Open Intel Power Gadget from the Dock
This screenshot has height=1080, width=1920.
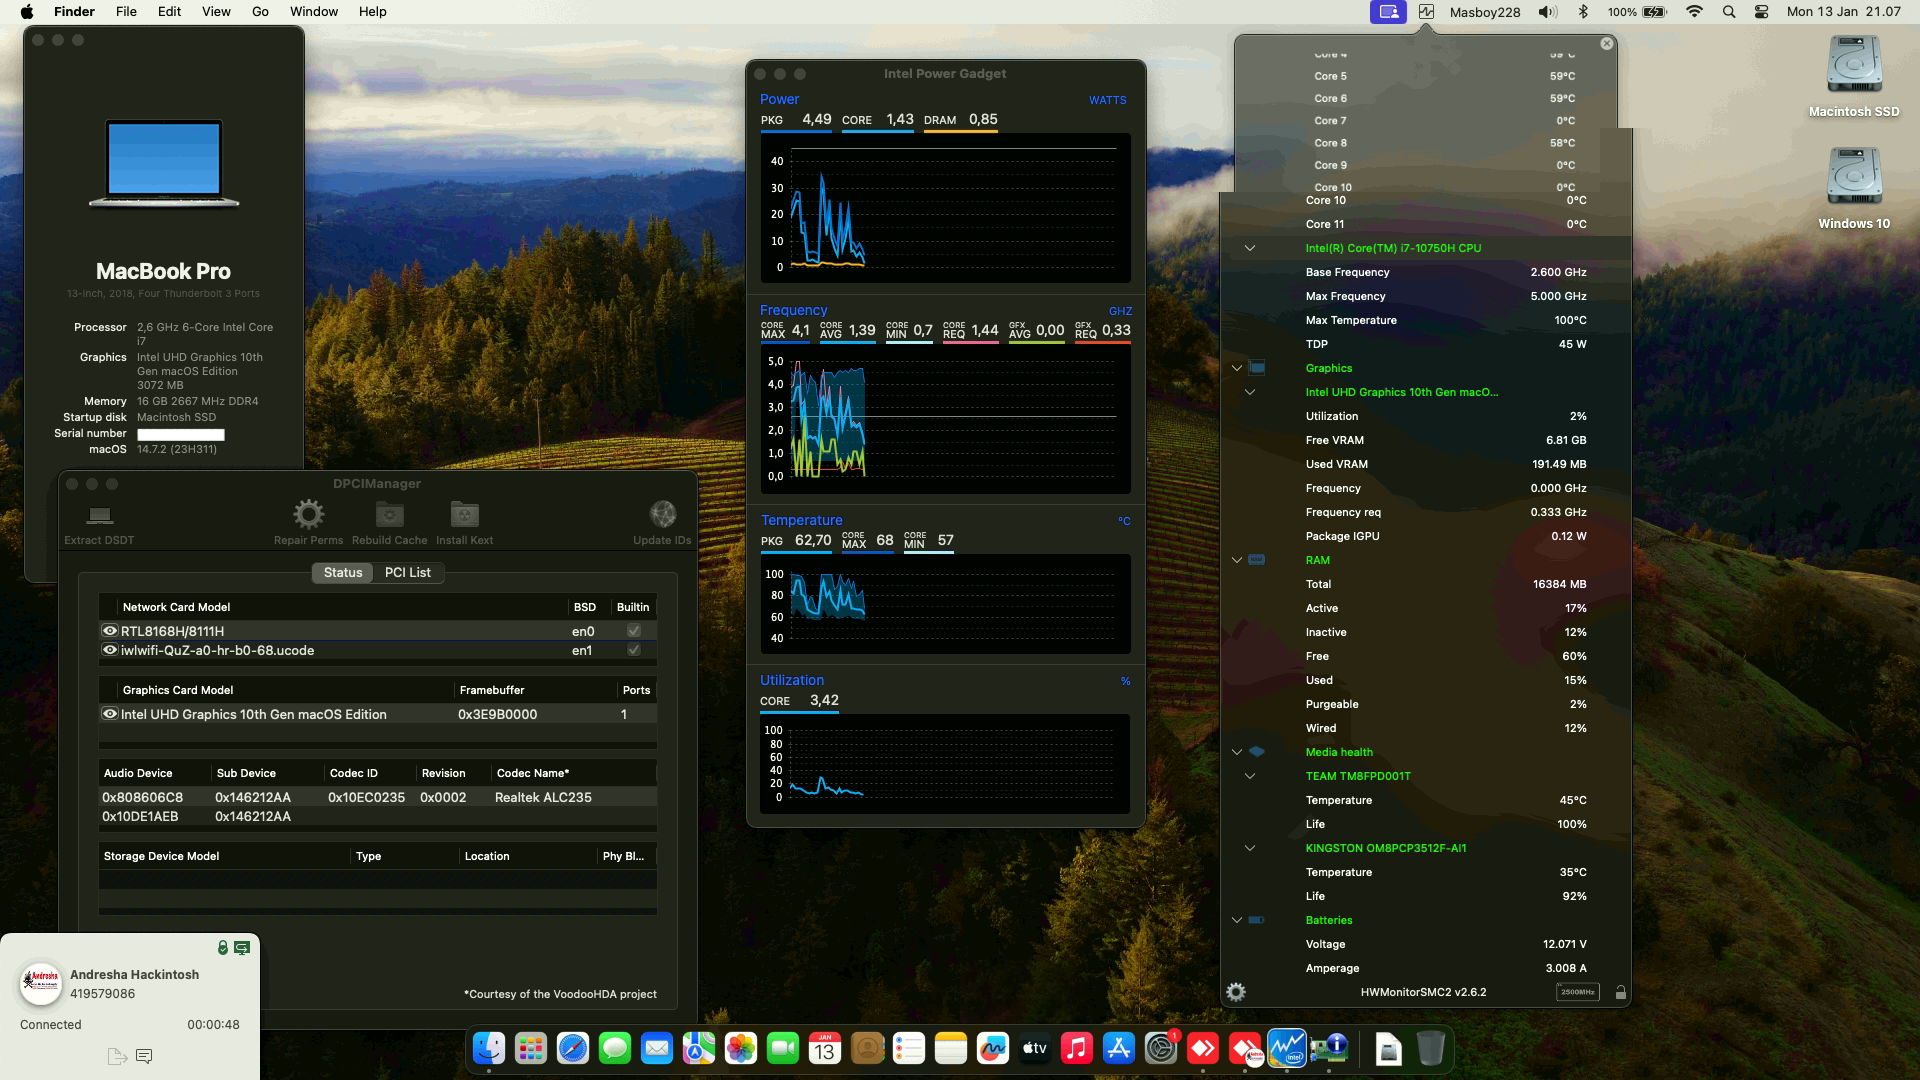pos(1287,1049)
